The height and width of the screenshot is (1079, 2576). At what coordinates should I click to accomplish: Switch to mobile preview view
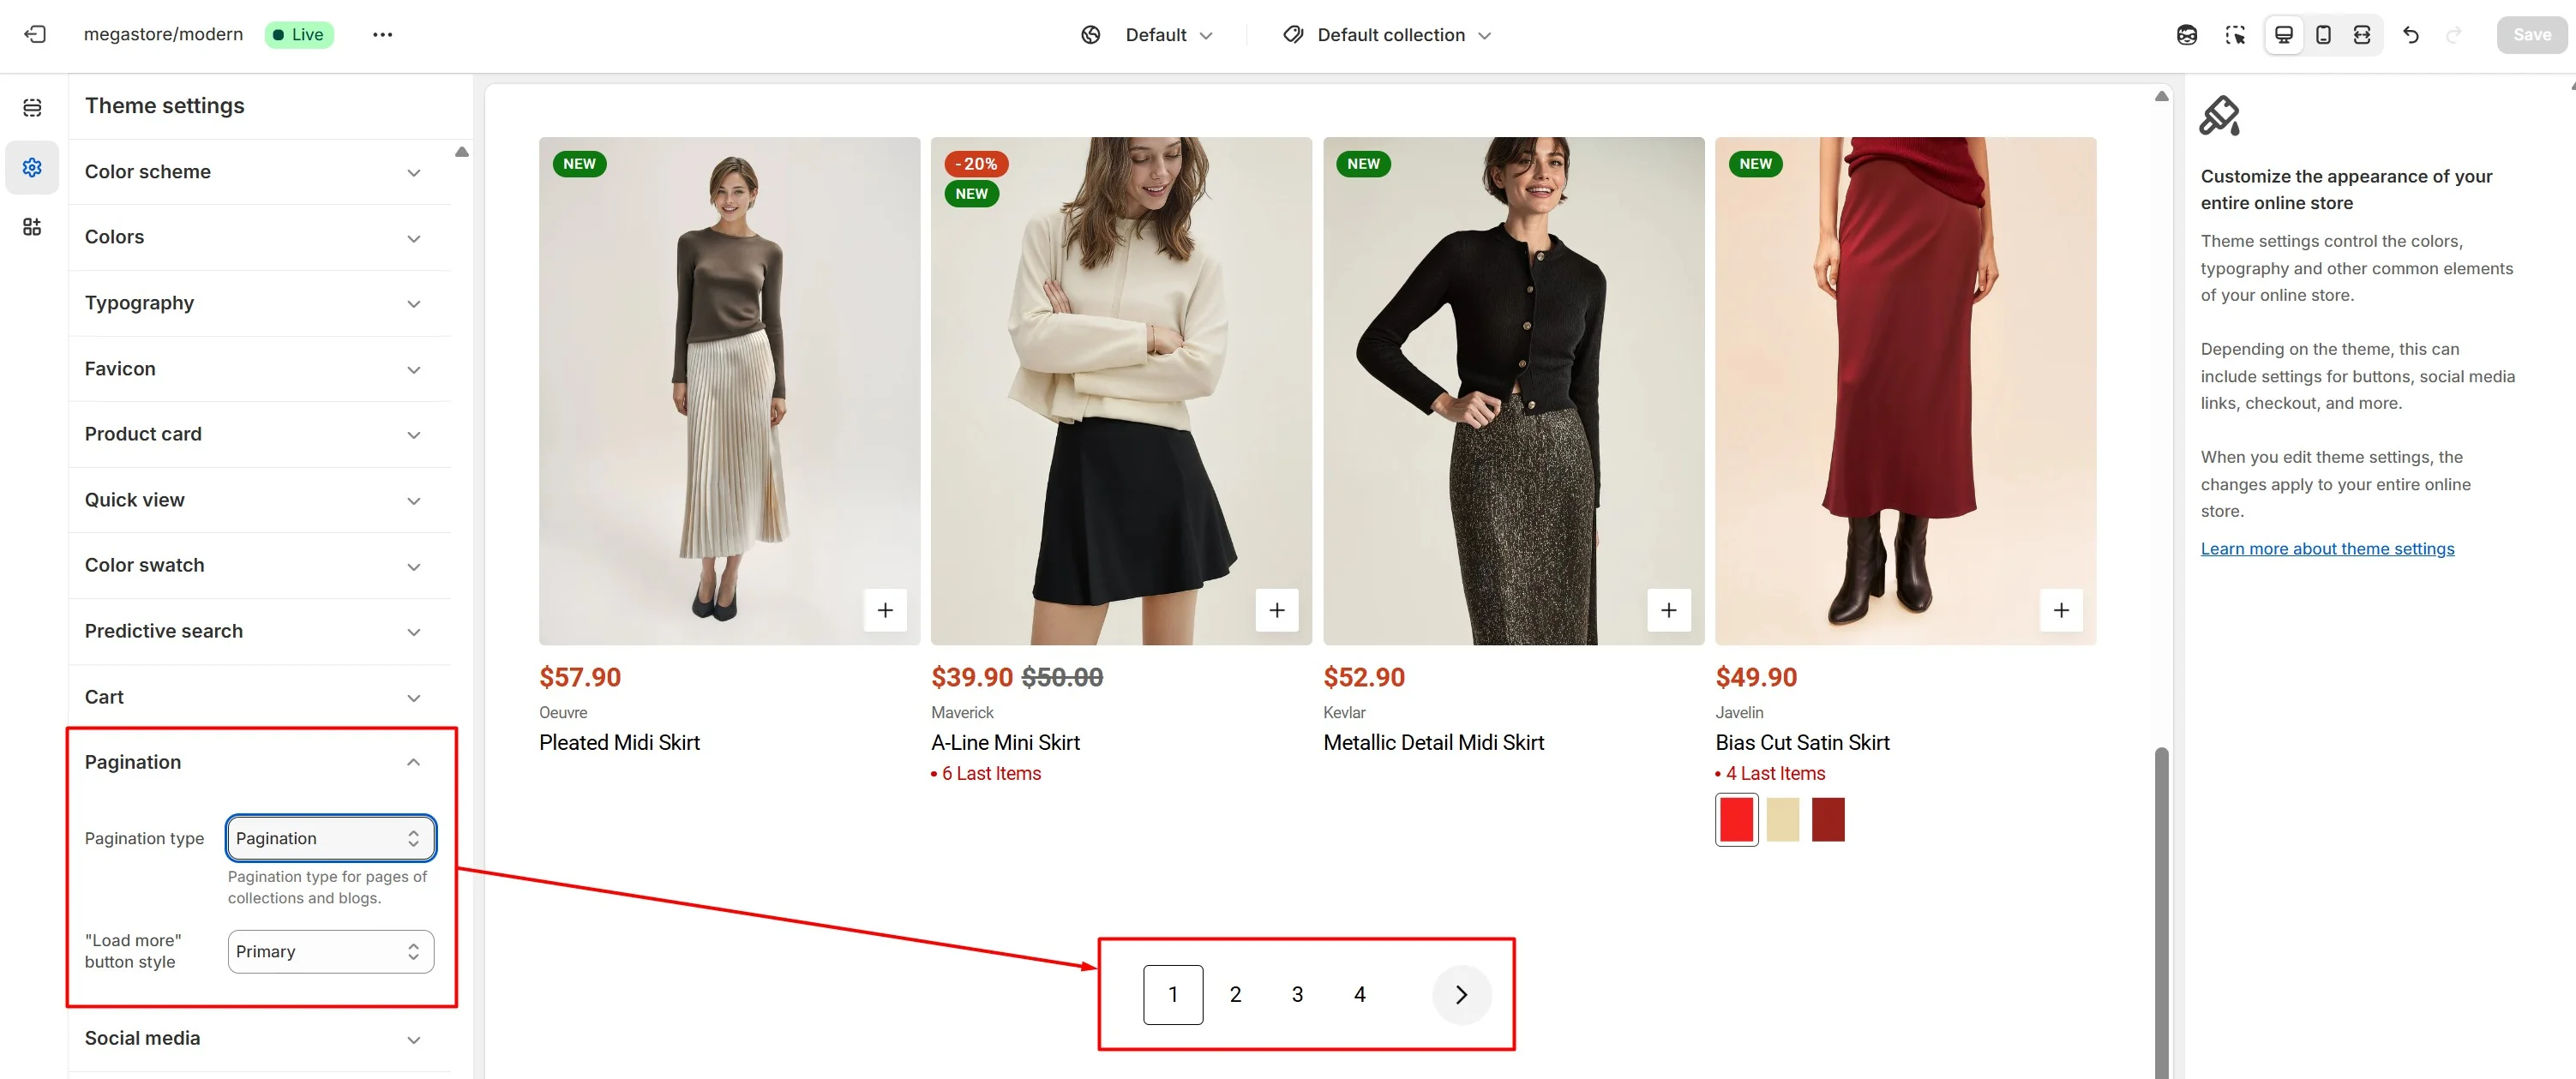[2323, 34]
